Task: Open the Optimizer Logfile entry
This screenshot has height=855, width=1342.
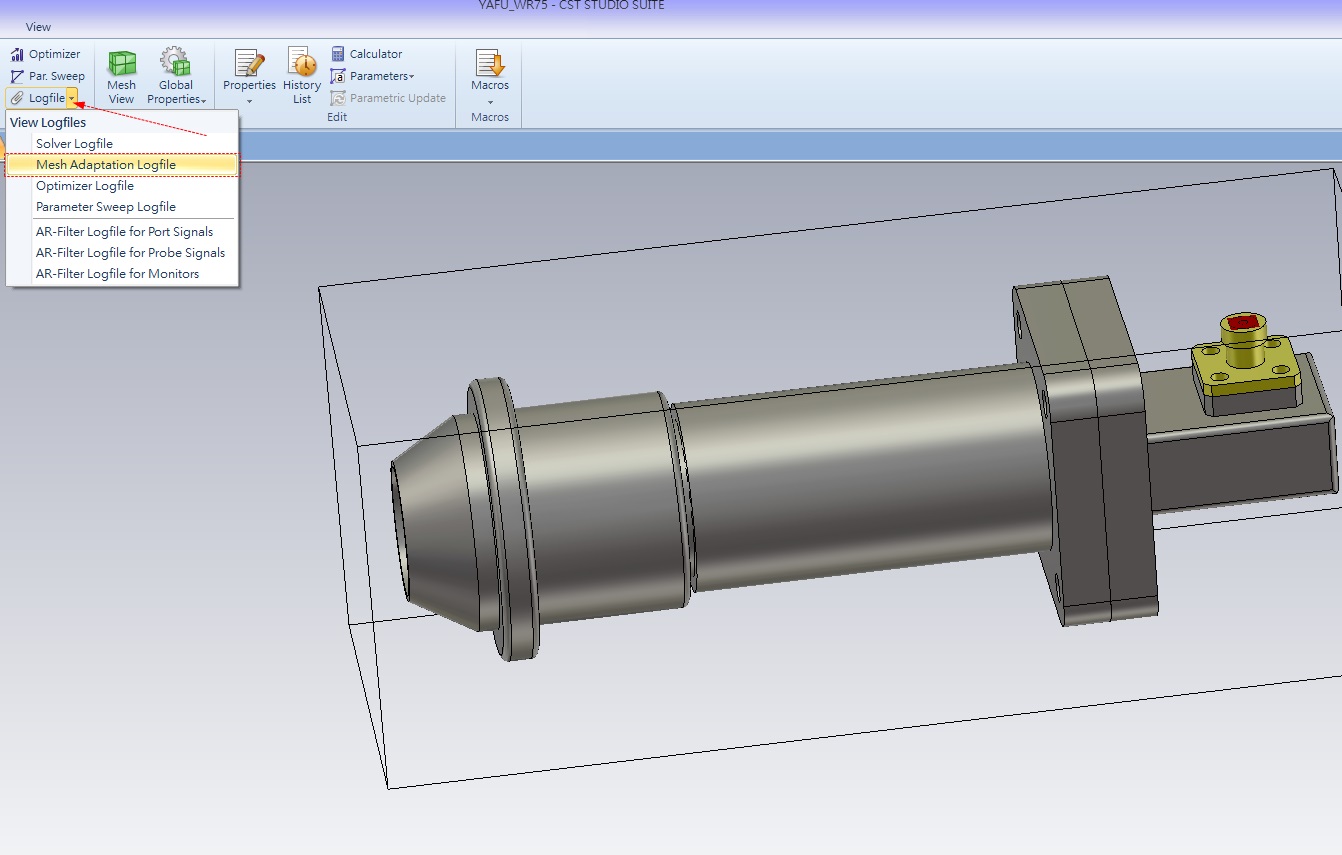Action: point(85,186)
